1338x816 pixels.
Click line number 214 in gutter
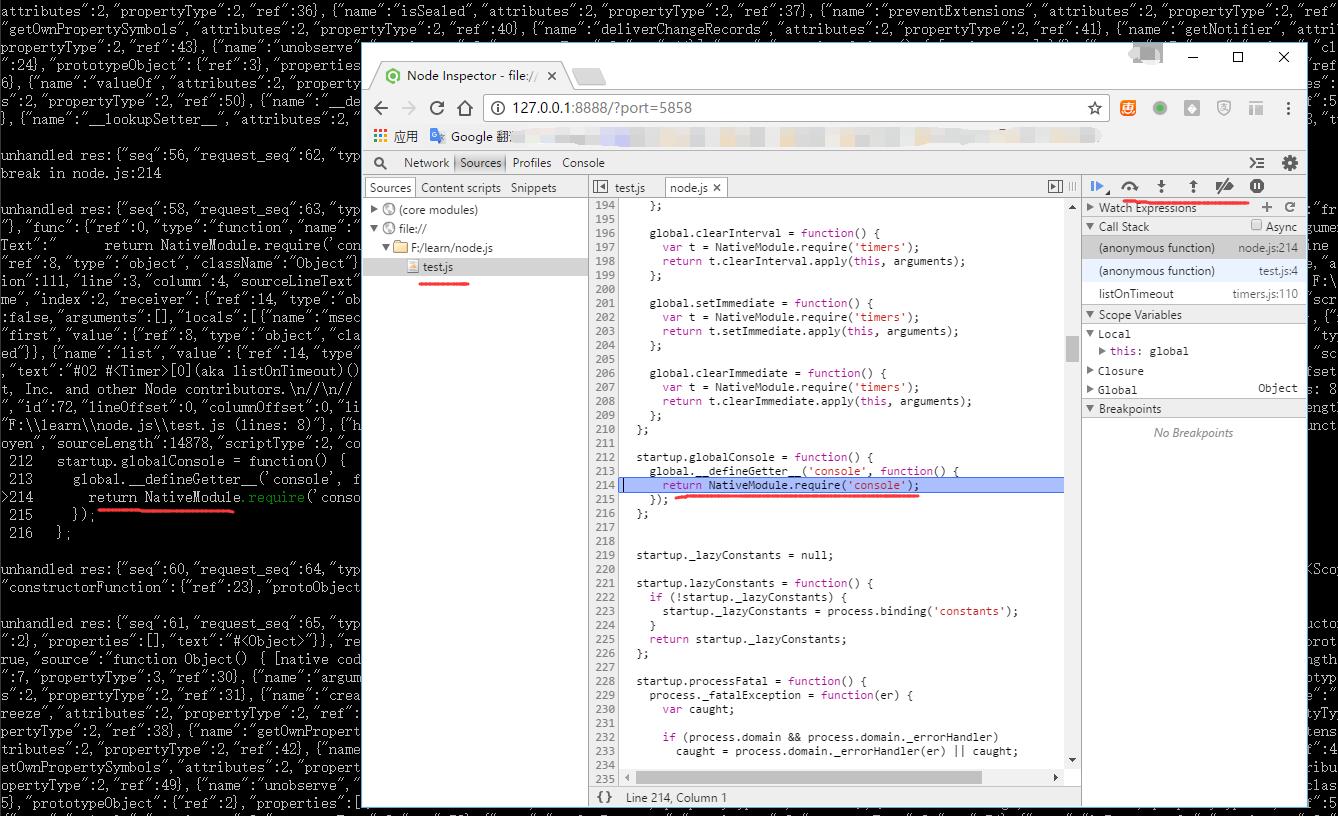coord(604,485)
